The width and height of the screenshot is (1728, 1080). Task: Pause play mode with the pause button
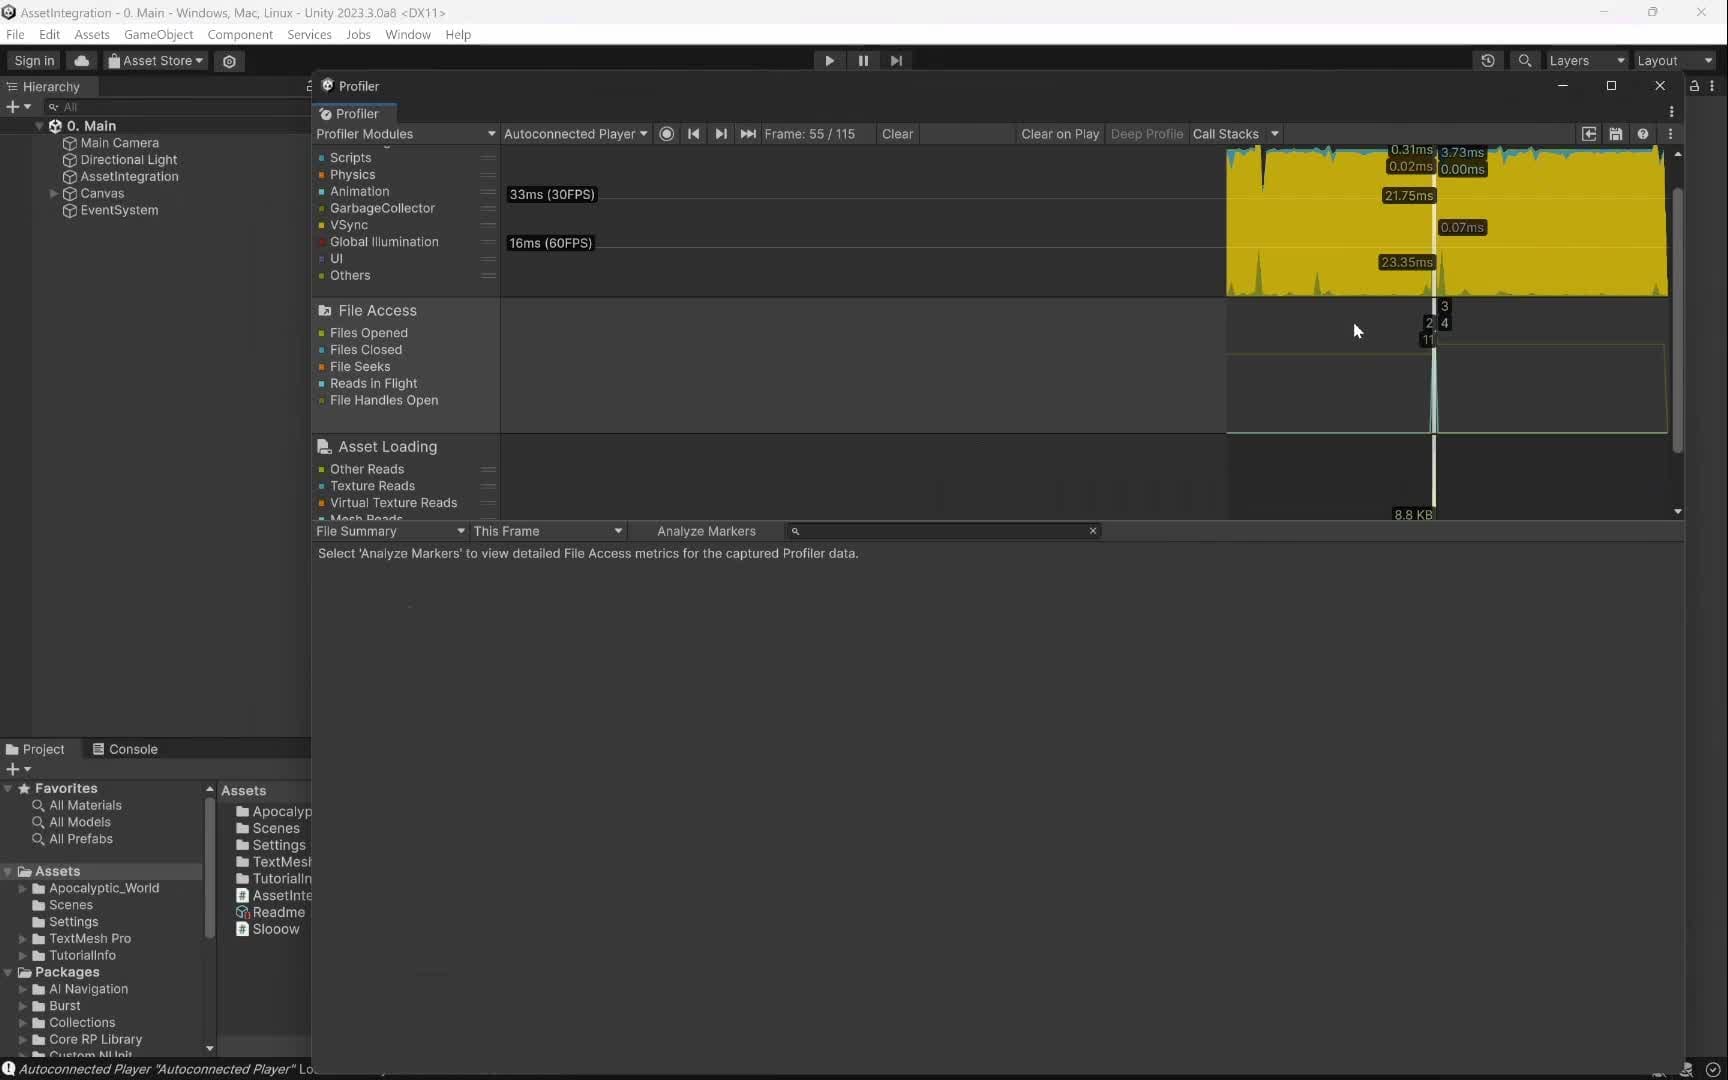point(862,61)
